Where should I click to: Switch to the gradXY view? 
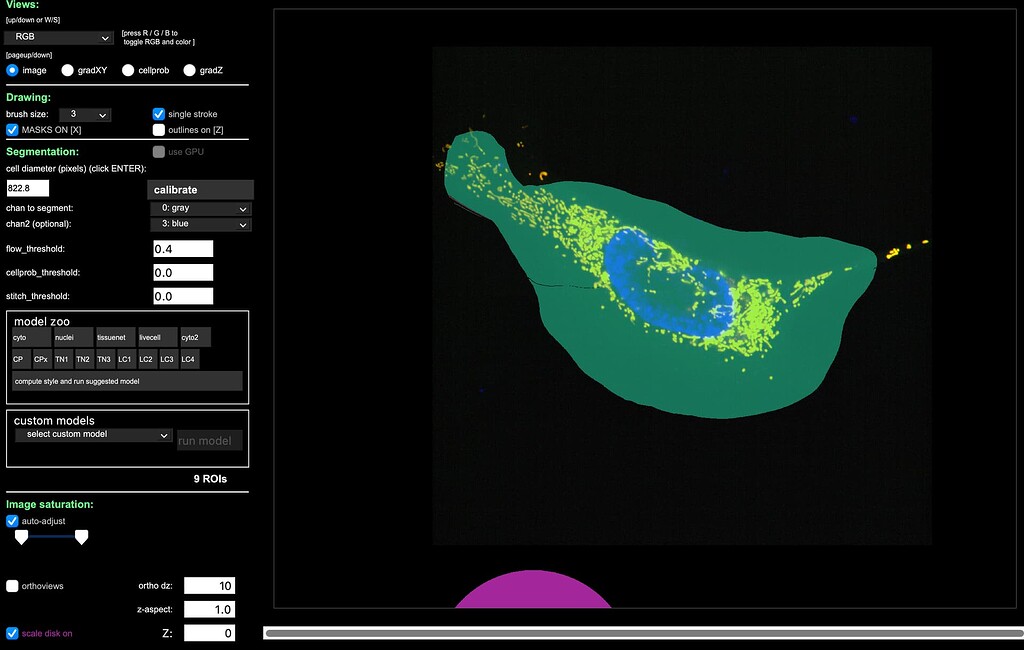tap(67, 70)
